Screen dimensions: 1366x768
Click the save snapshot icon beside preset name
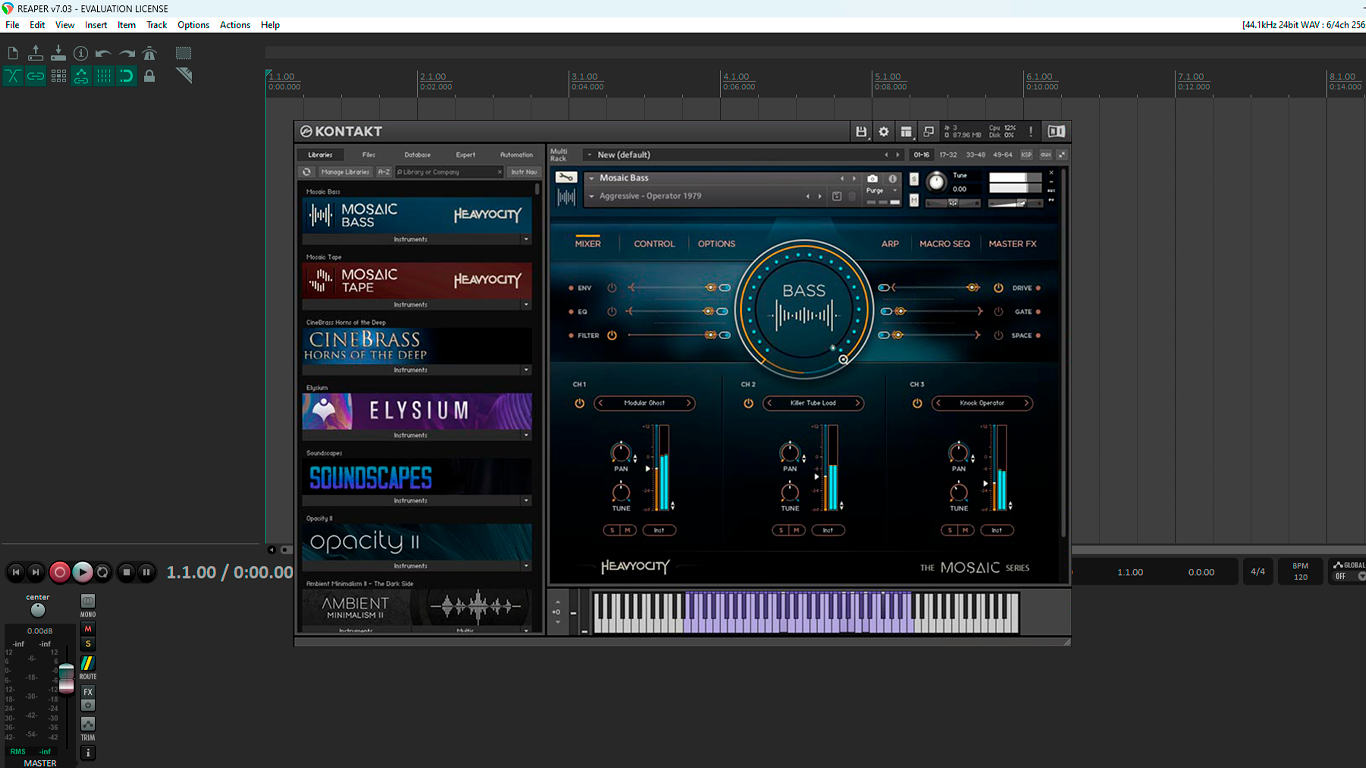coord(837,196)
